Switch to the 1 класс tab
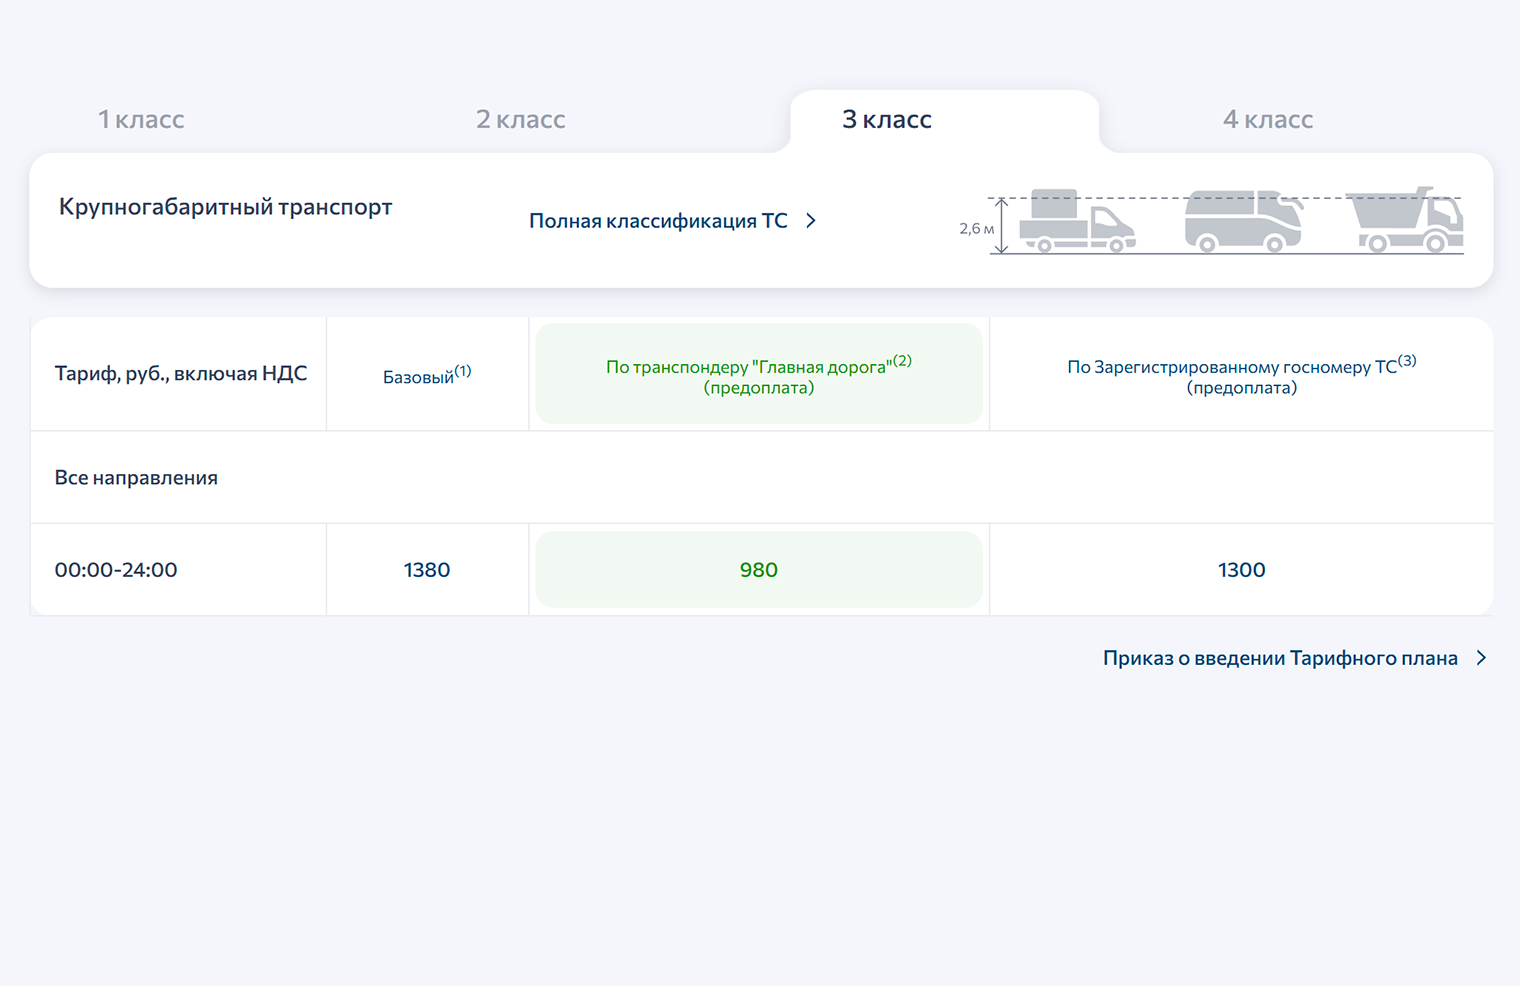Viewport: 1520px width, 986px height. tap(141, 120)
